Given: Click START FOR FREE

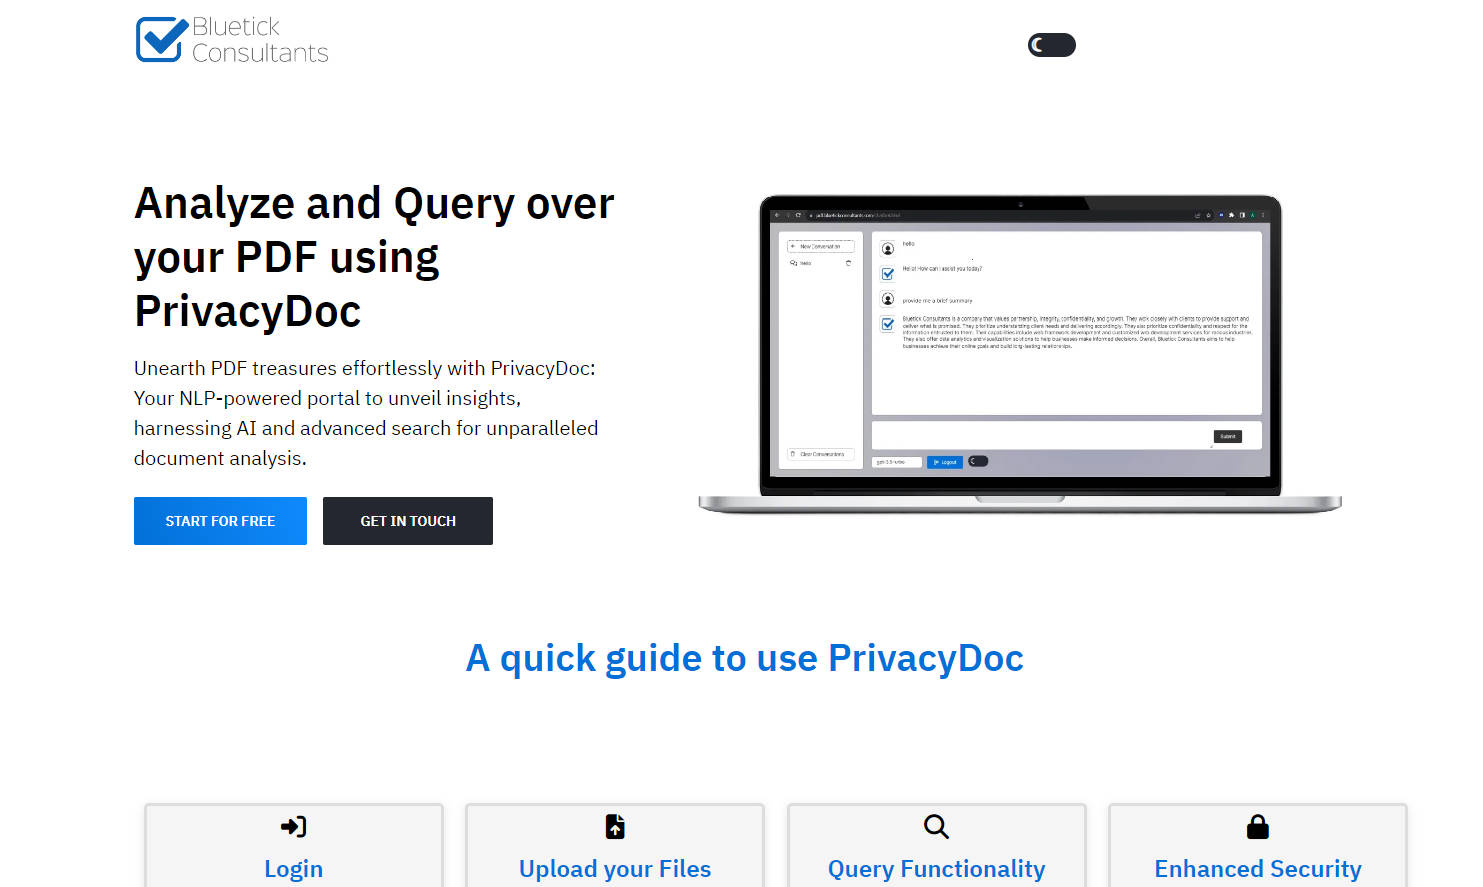Looking at the screenshot, I should pos(220,520).
